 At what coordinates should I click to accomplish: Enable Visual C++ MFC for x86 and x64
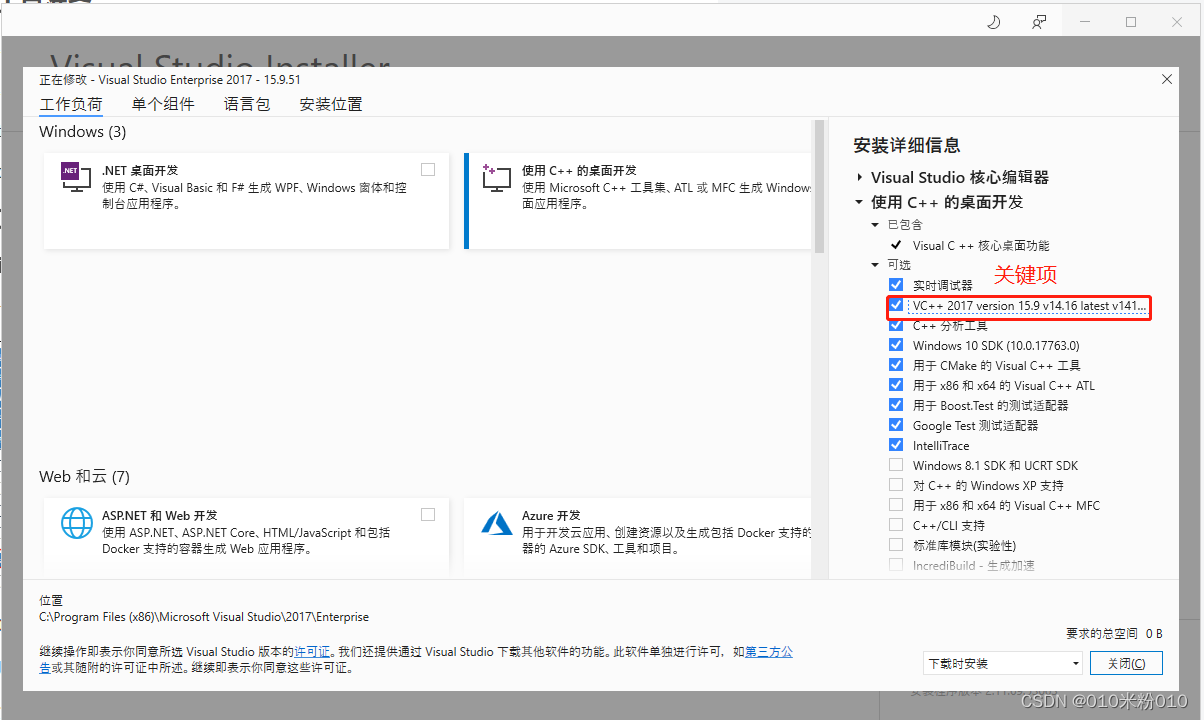896,505
